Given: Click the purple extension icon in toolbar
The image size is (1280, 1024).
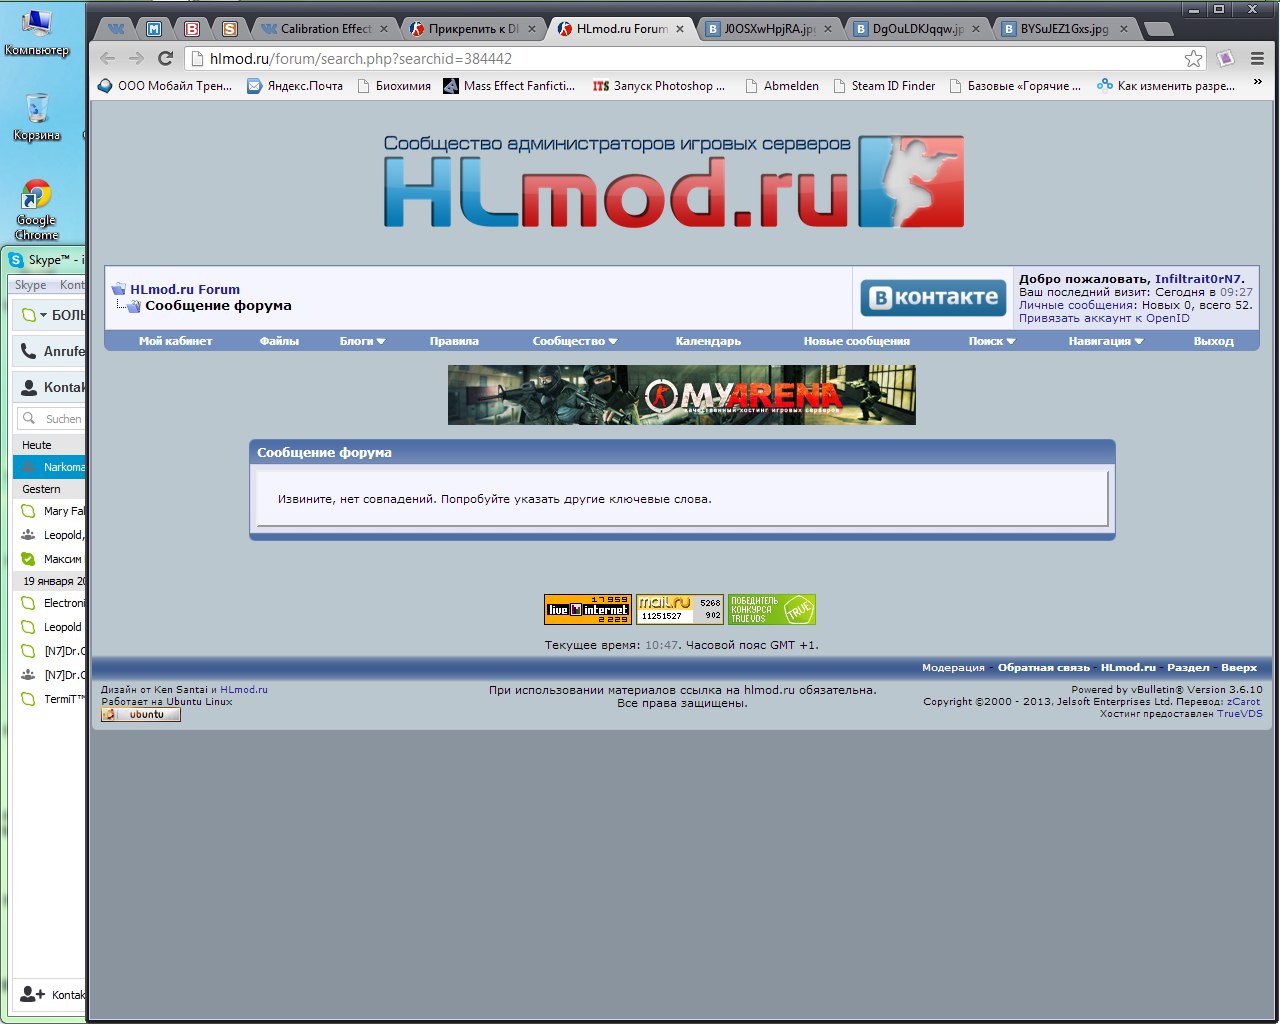Looking at the screenshot, I should (1226, 59).
